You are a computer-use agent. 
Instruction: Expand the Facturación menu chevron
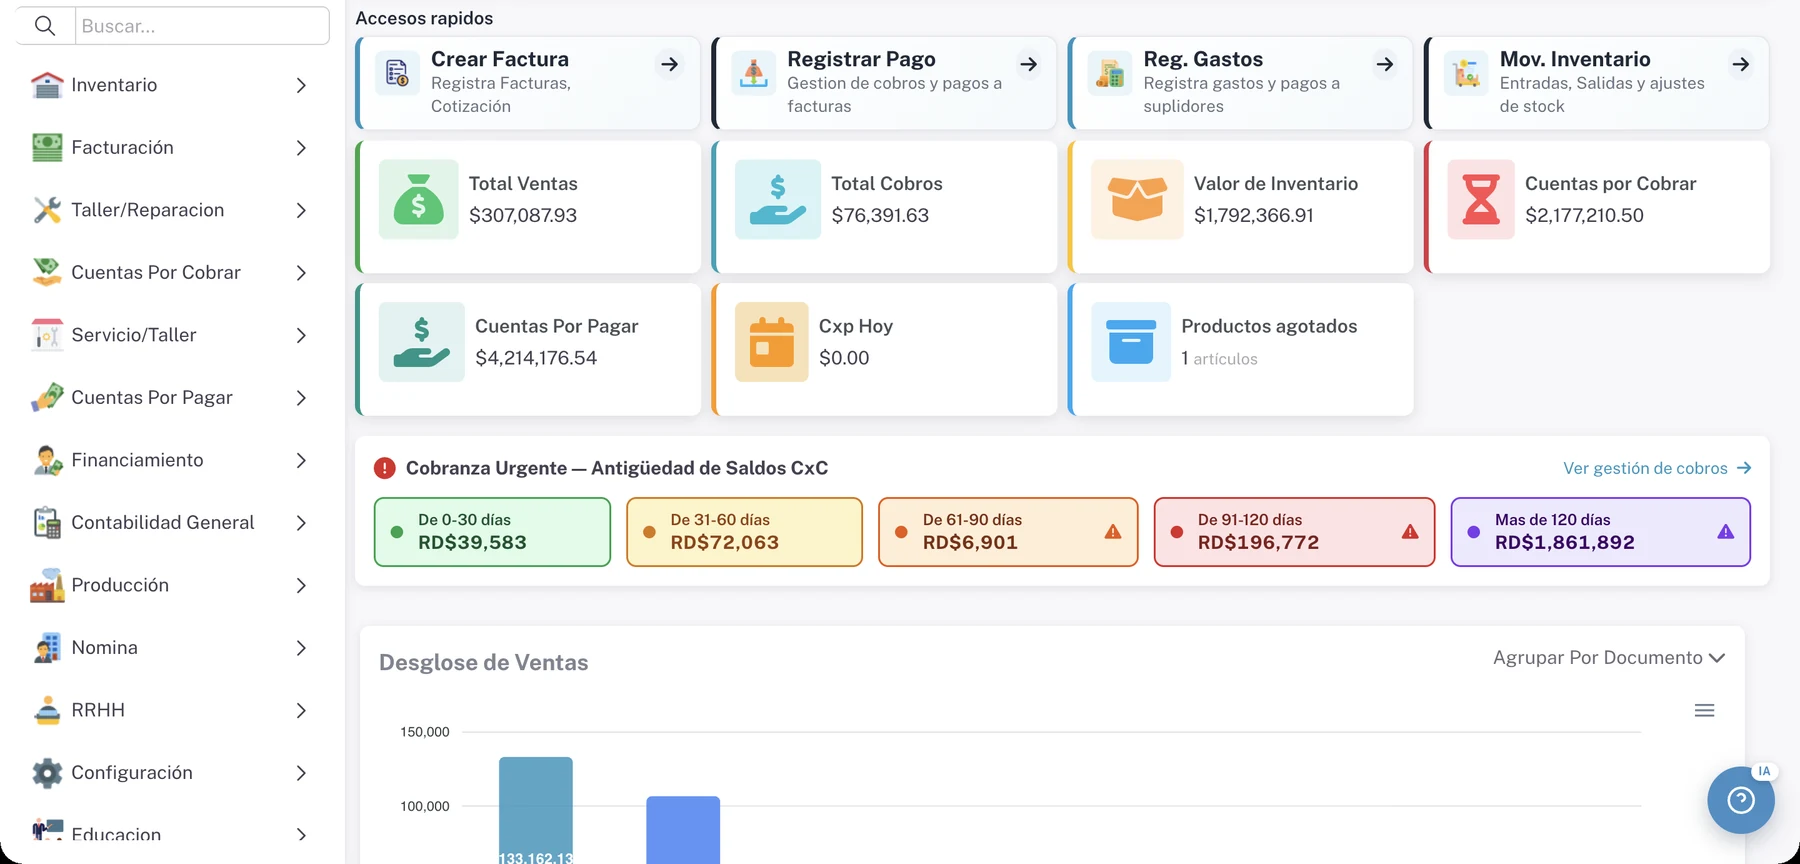[x=301, y=148]
